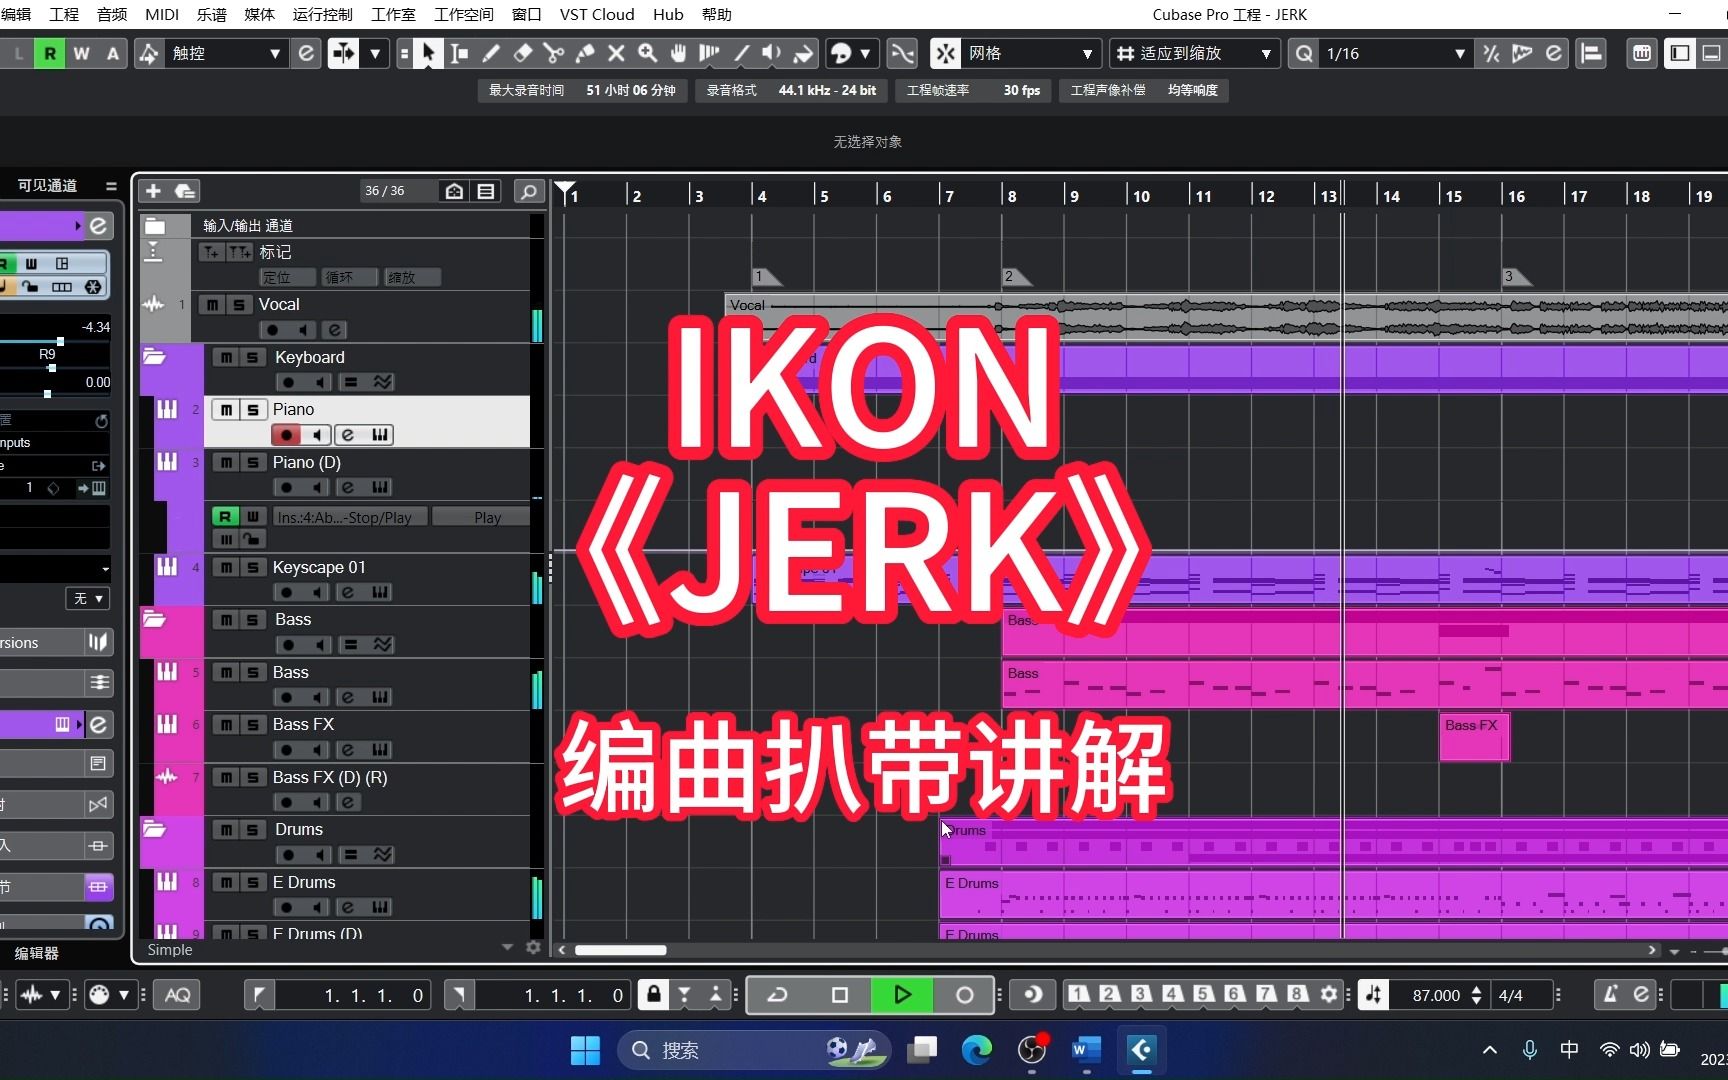Open the snap type dropdown 网格
The height and width of the screenshot is (1080, 1728).
tap(1030, 53)
